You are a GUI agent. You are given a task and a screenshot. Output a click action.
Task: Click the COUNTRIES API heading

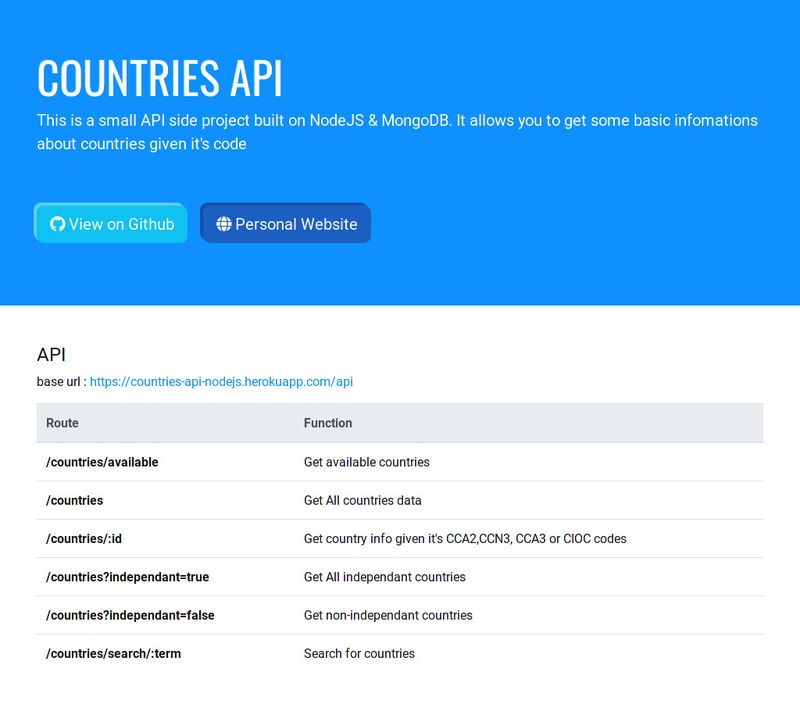click(159, 78)
